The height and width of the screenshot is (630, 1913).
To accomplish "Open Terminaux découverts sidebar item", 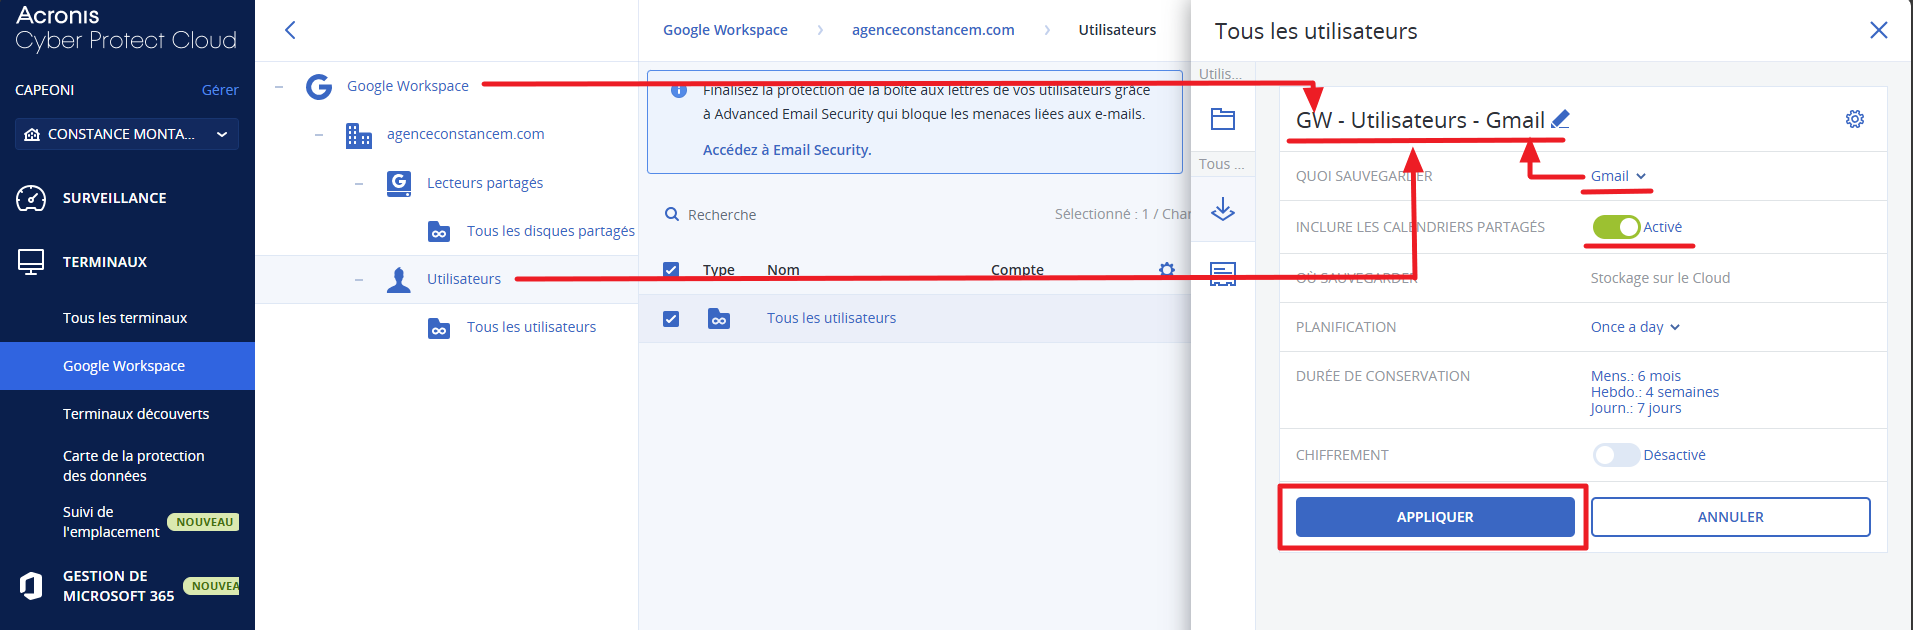I will point(136,414).
